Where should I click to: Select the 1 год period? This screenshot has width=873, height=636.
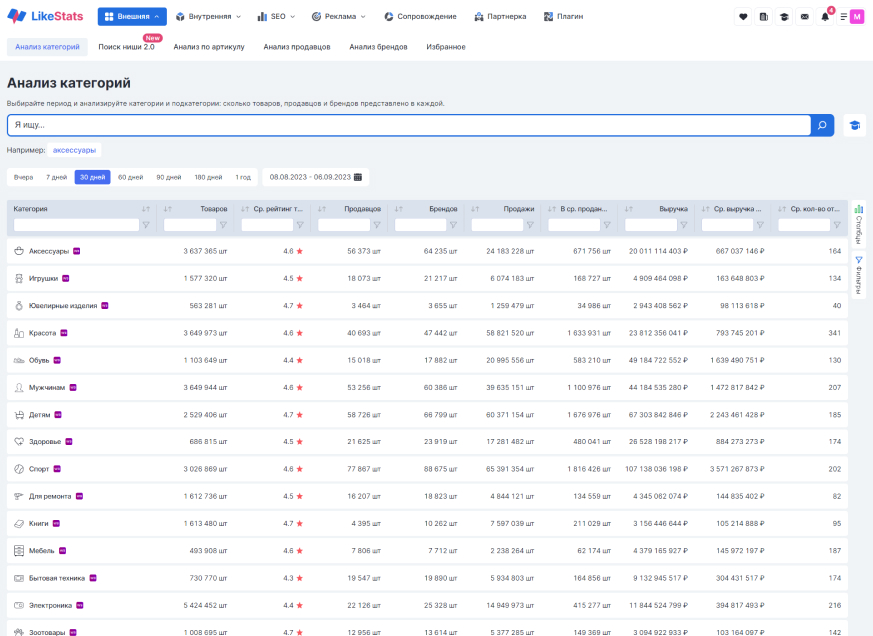pos(243,177)
